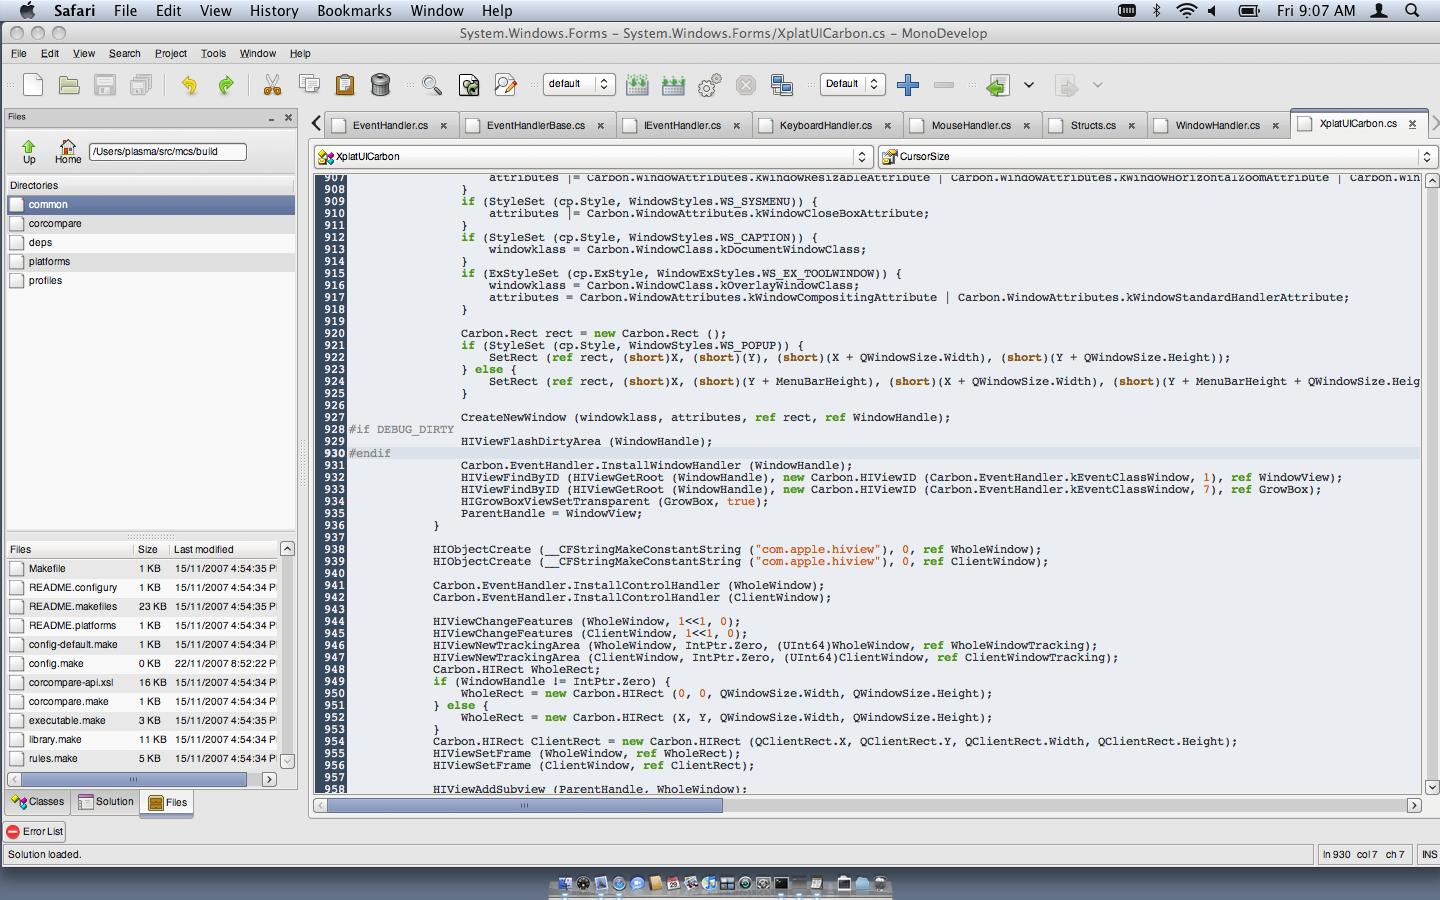Switch to the MouseHandler.cs tab
The height and width of the screenshot is (900, 1440).
point(971,126)
